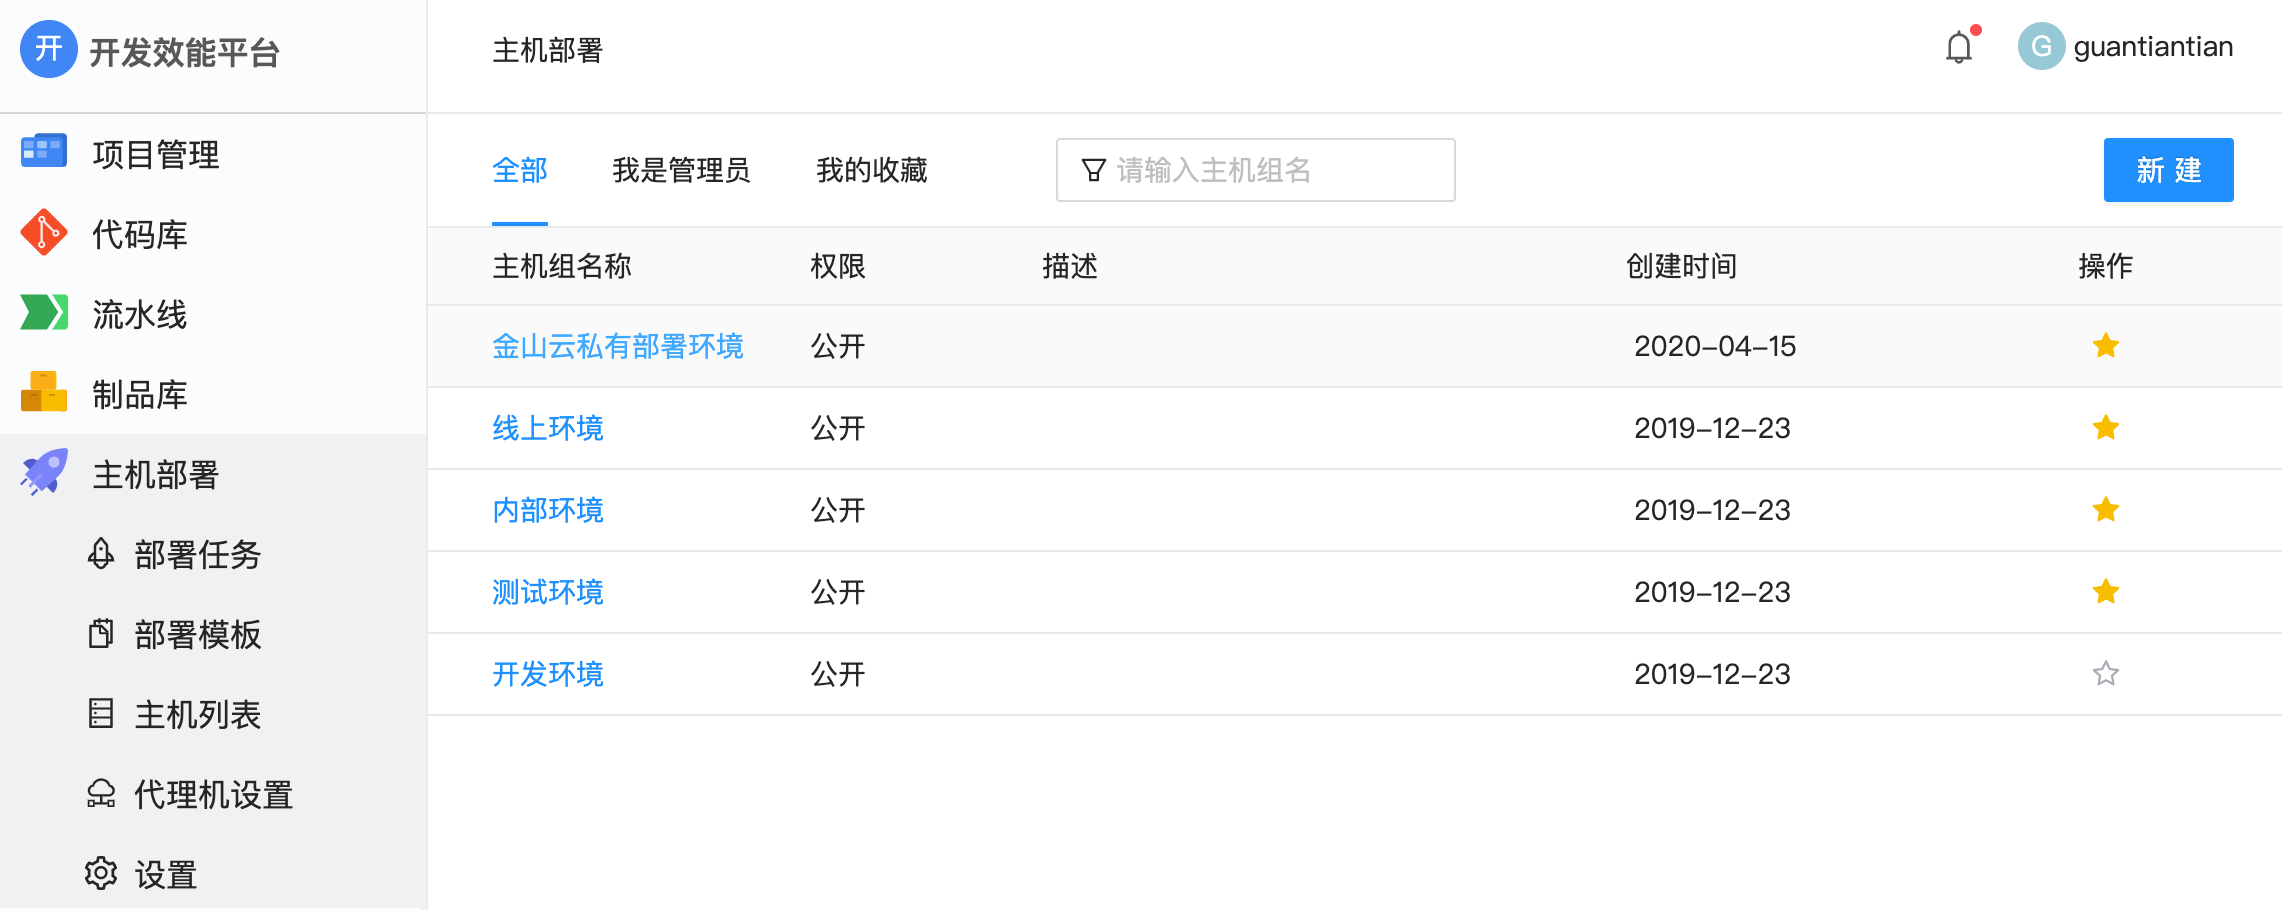
Task: Select the 部署模板 clipboard icon
Action: pos(100,635)
